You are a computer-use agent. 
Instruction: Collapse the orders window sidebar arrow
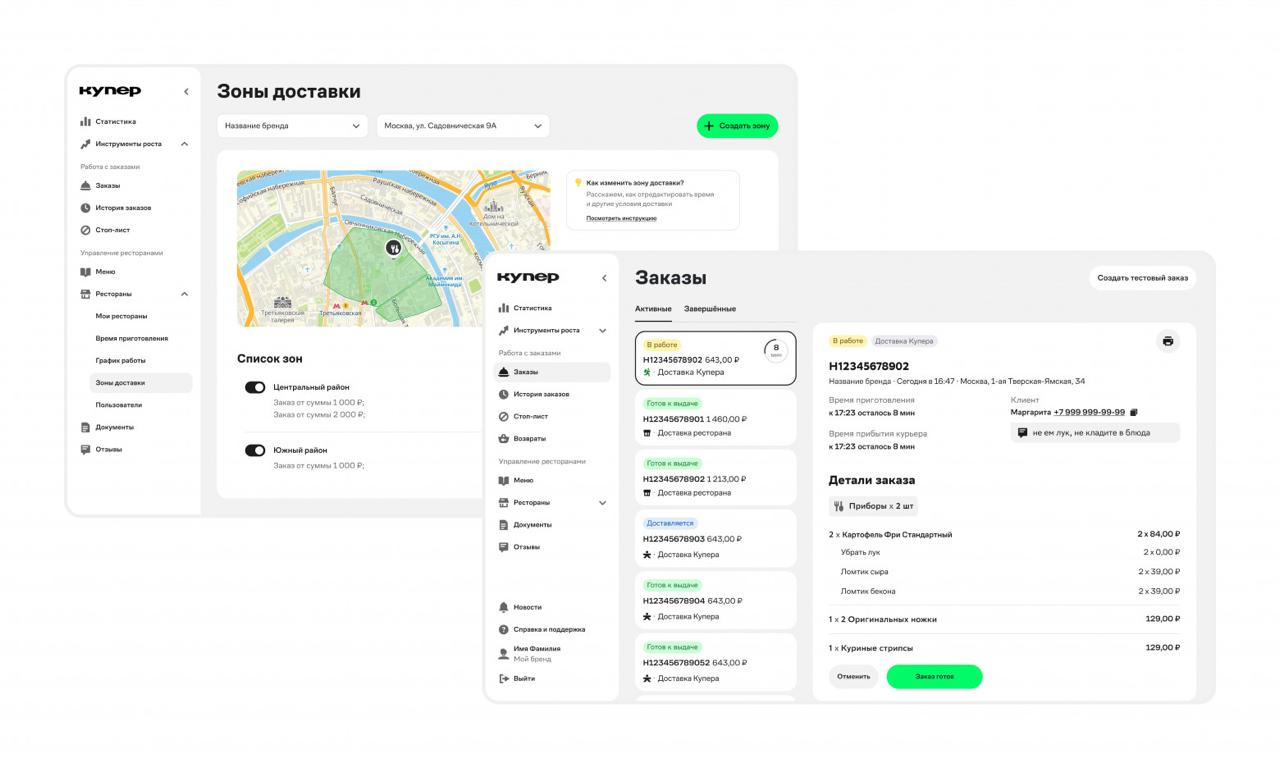point(604,278)
